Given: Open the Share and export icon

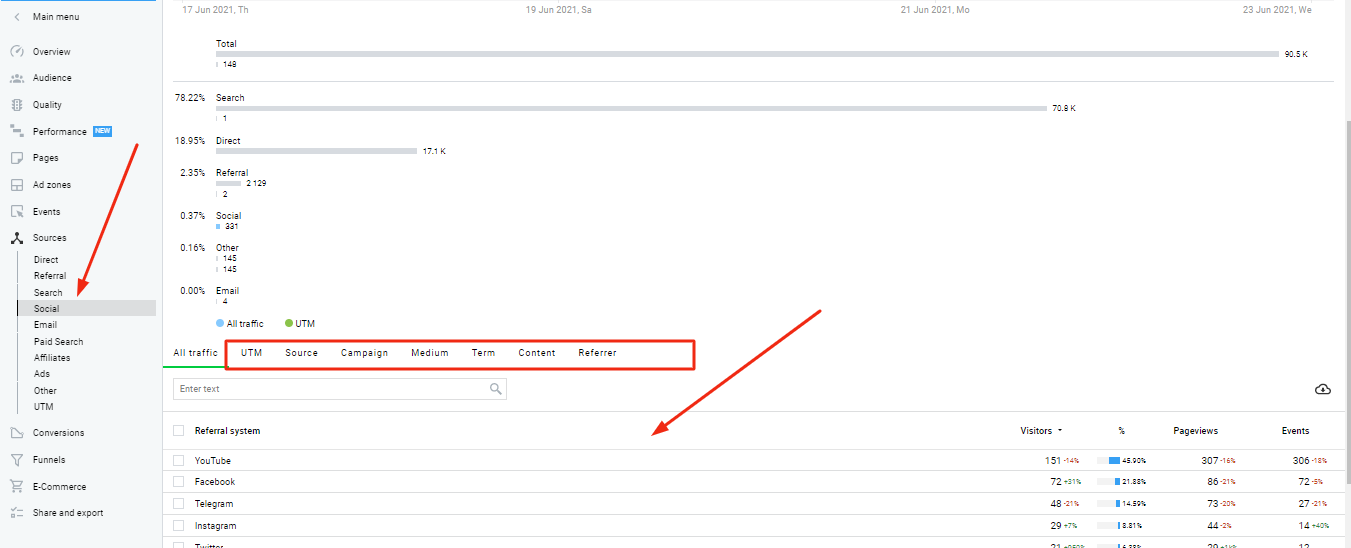Looking at the screenshot, I should pos(17,513).
